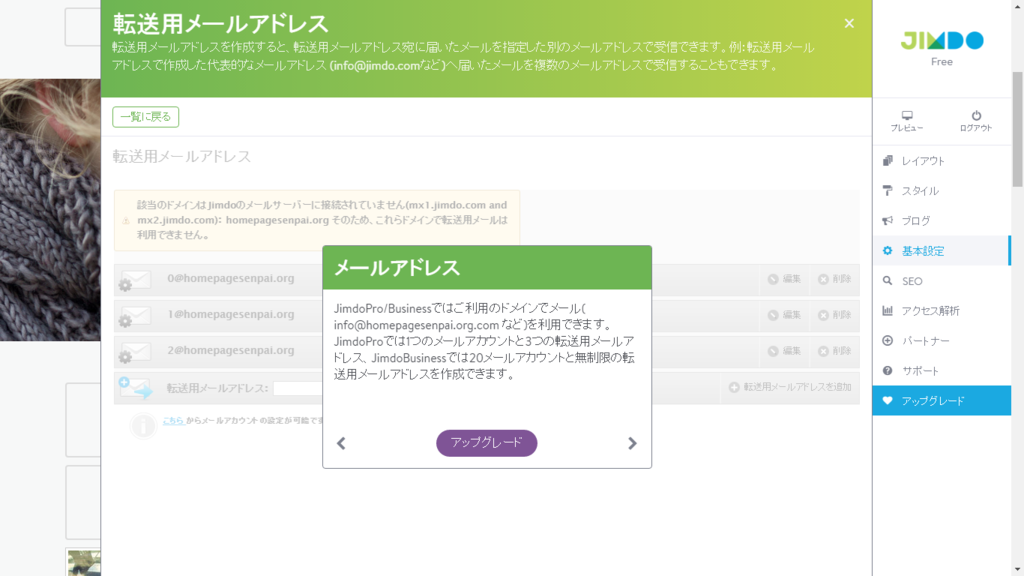Click the ログアウト power icon

coord(976,116)
